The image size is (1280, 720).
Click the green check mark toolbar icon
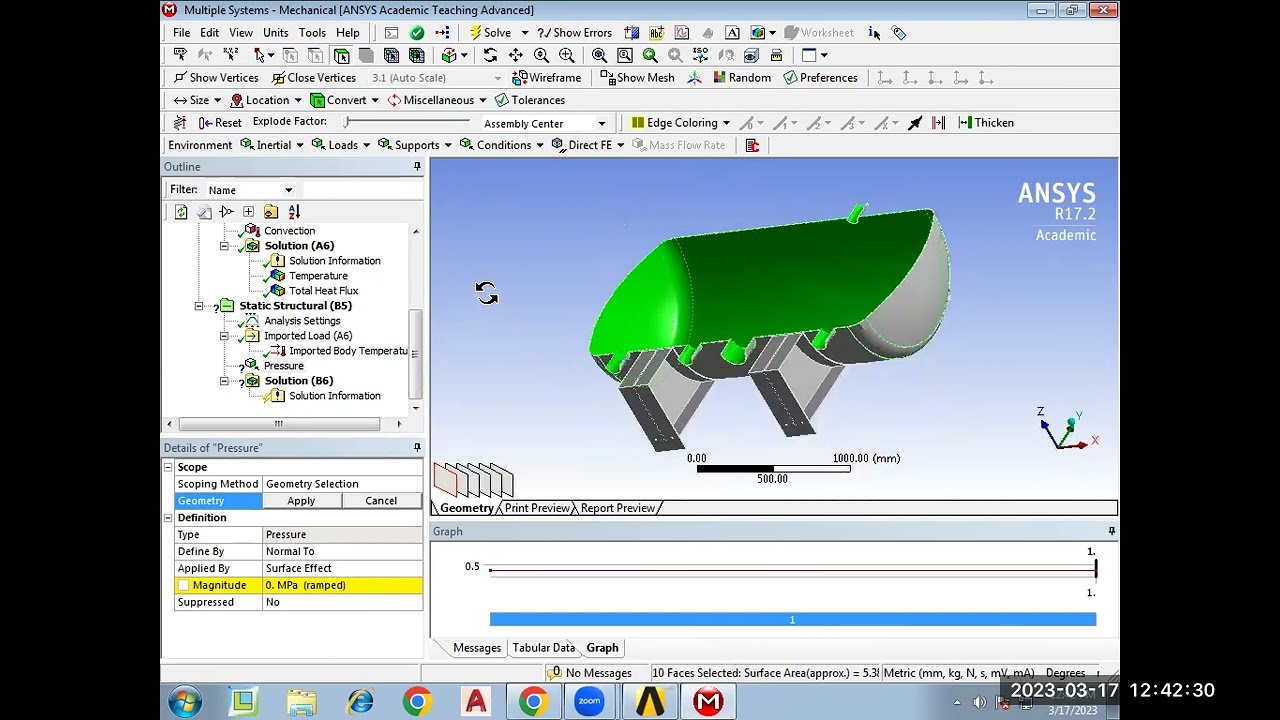pos(417,33)
